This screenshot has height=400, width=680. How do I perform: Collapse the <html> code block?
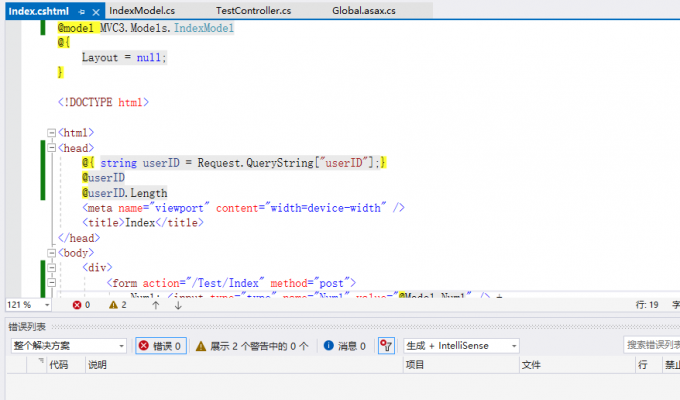51,133
